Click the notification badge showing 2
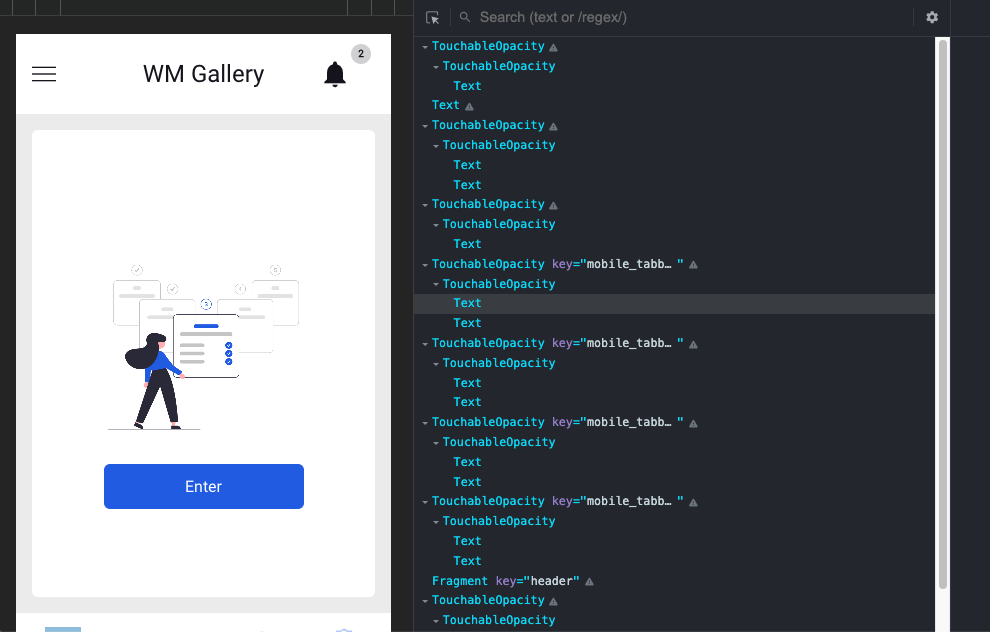 (x=361, y=54)
